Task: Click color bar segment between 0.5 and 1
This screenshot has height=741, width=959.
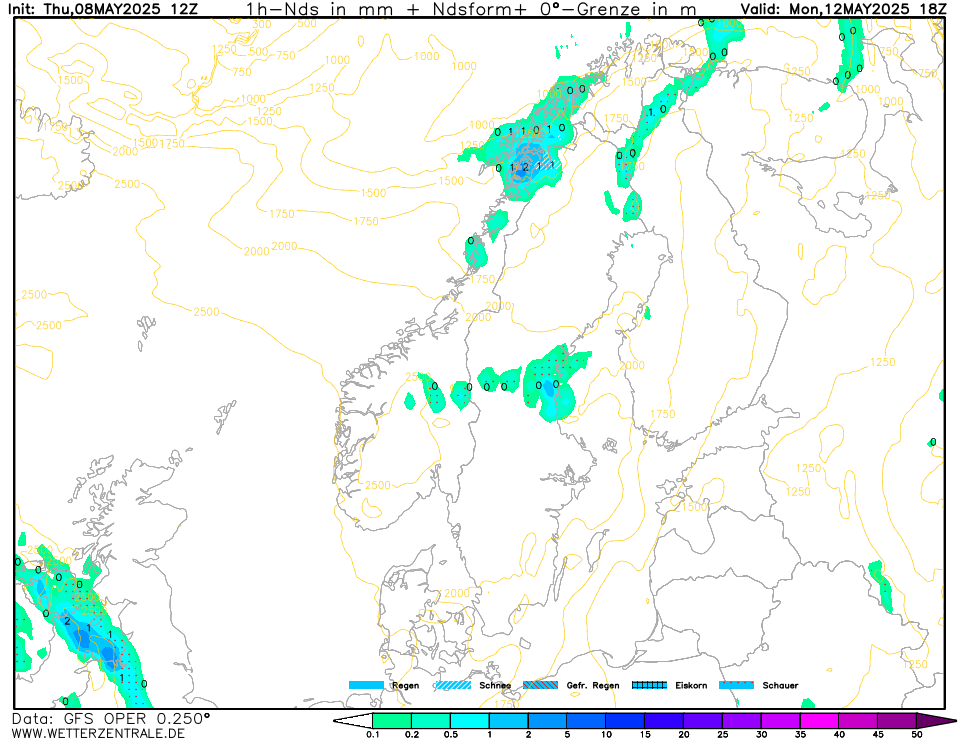Action: pyautogui.click(x=470, y=721)
